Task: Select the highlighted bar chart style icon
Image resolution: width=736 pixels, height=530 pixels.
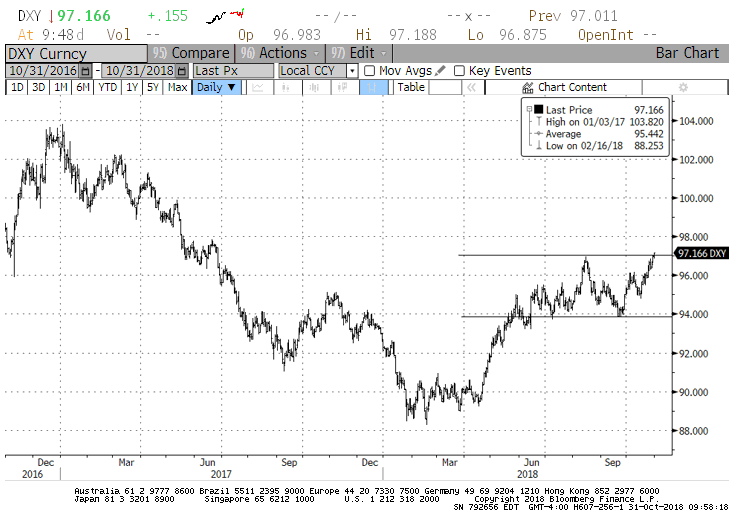Action: (x=373, y=87)
